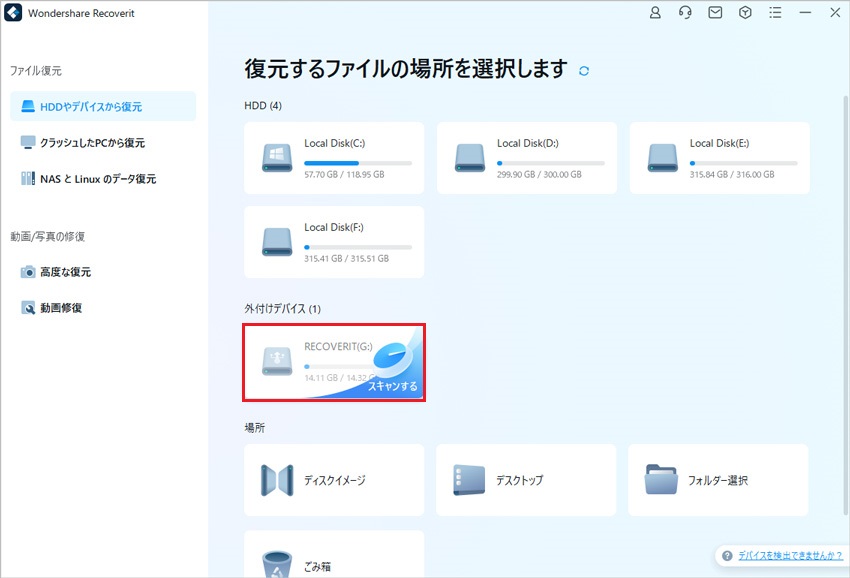850x578 pixels.
Task: Open the mail feedback icon
Action: [715, 12]
